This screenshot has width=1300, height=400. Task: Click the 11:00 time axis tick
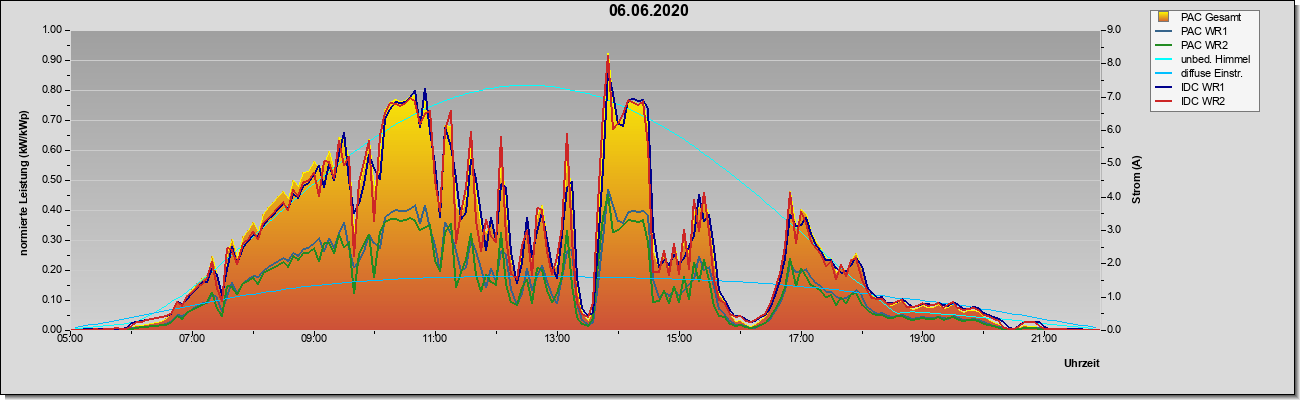pos(435,339)
